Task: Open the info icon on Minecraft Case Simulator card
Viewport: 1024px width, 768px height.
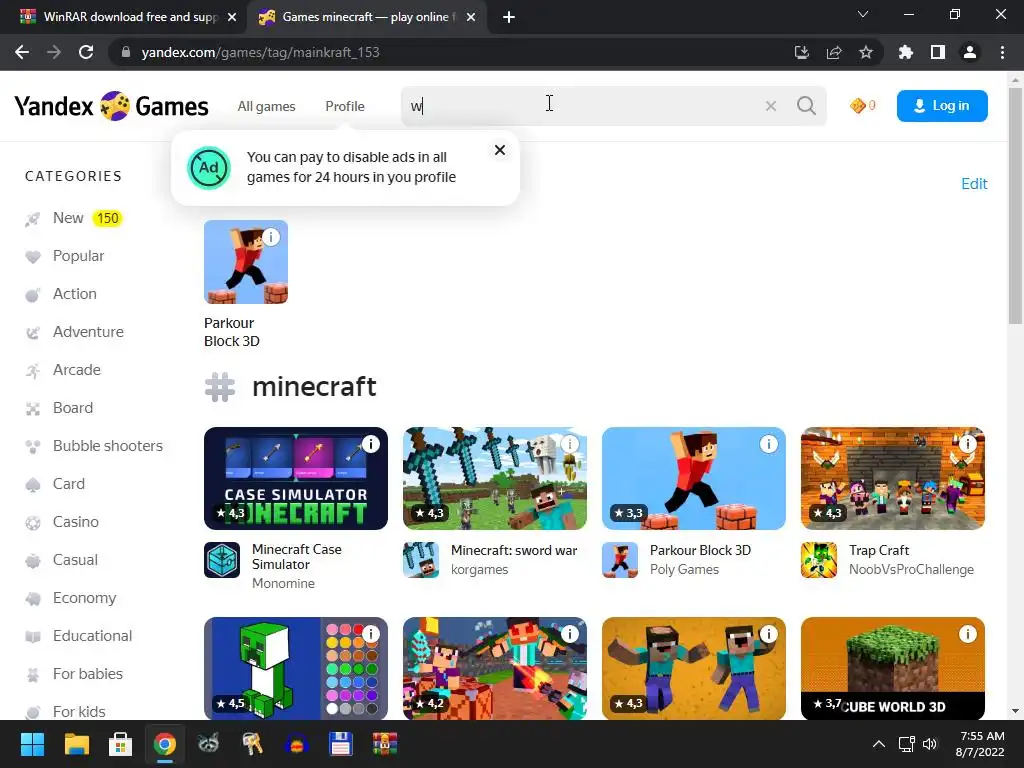Action: 370,444
